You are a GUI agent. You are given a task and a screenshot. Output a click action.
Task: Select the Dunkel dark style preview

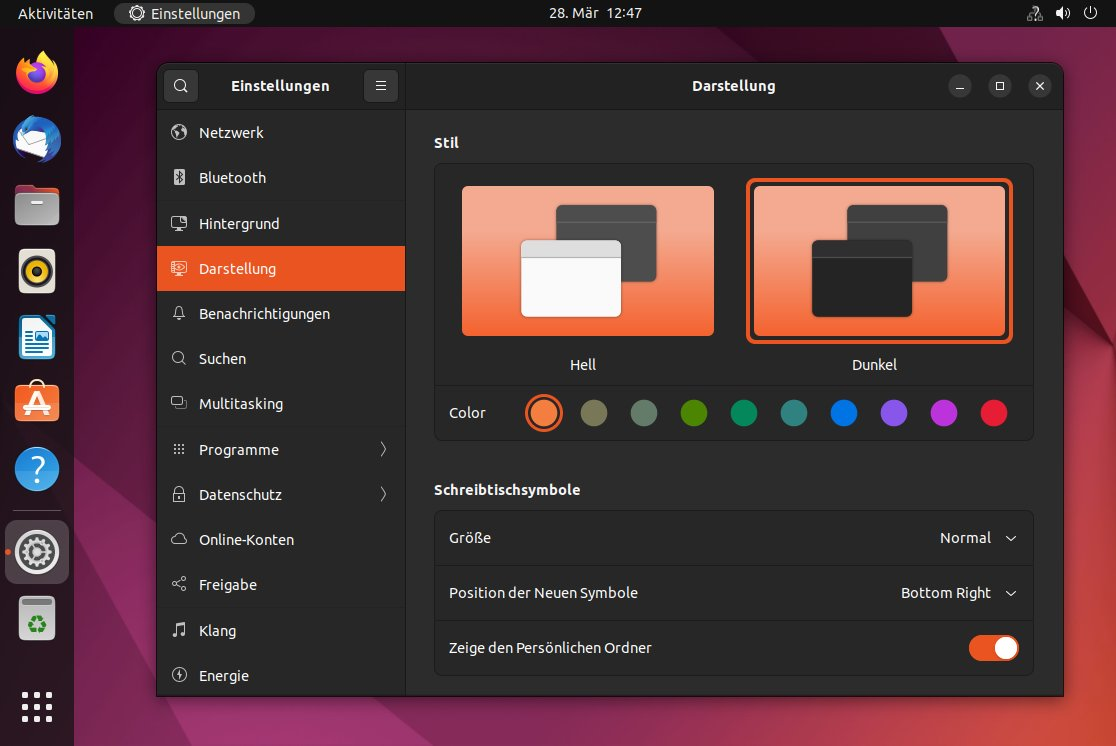pos(880,260)
